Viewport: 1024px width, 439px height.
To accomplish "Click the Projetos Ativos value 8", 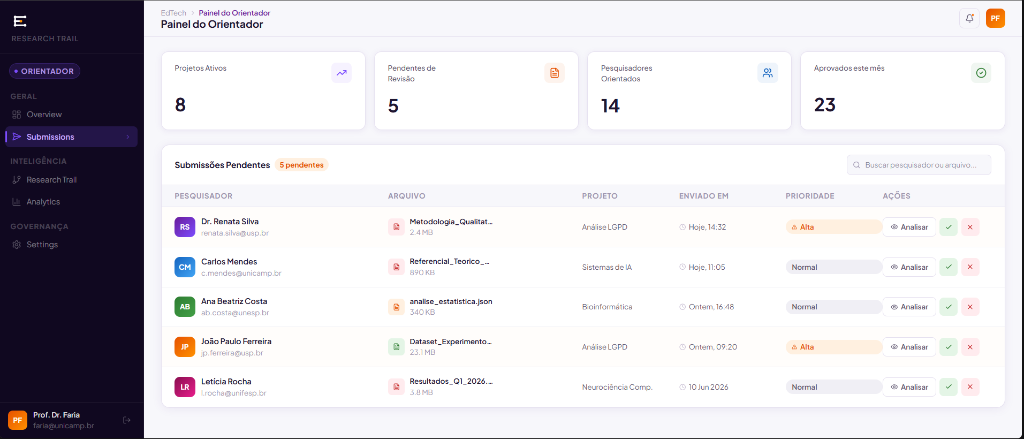I will tap(180, 105).
